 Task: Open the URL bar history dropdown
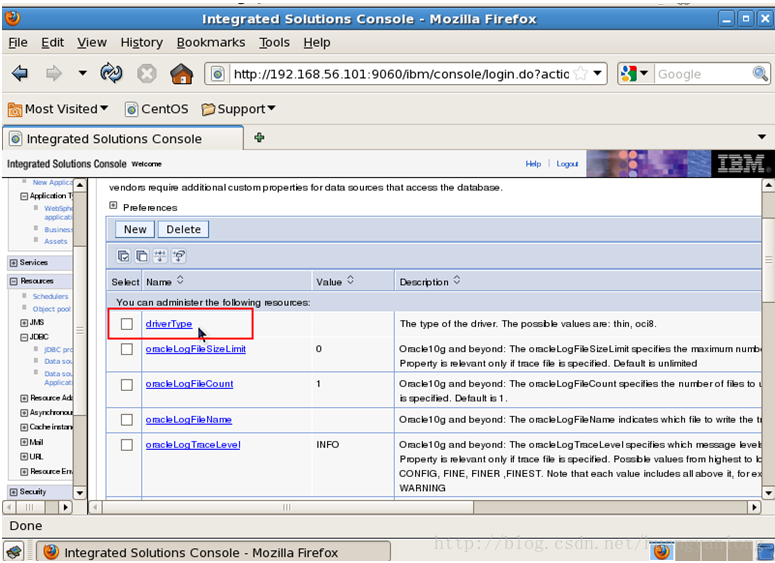pyautogui.click(x=598, y=74)
